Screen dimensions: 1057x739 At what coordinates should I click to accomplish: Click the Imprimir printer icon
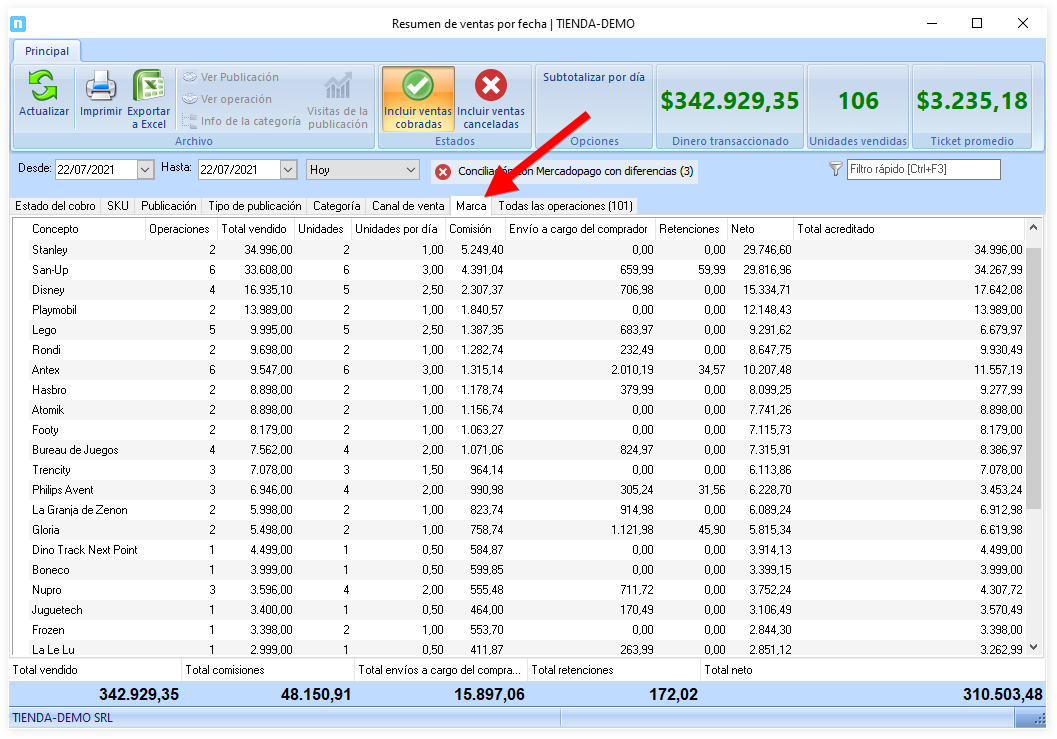pyautogui.click(x=100, y=87)
